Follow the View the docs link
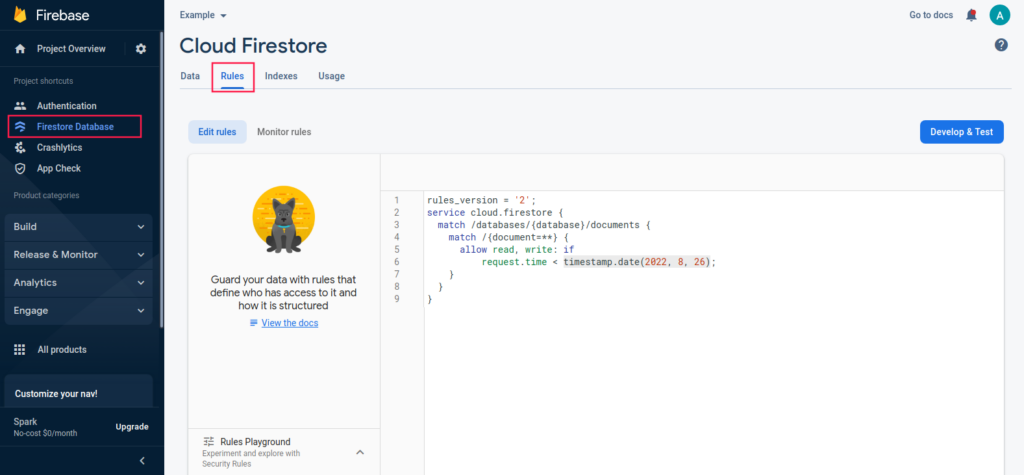This screenshot has height=475, width=1024. point(290,323)
